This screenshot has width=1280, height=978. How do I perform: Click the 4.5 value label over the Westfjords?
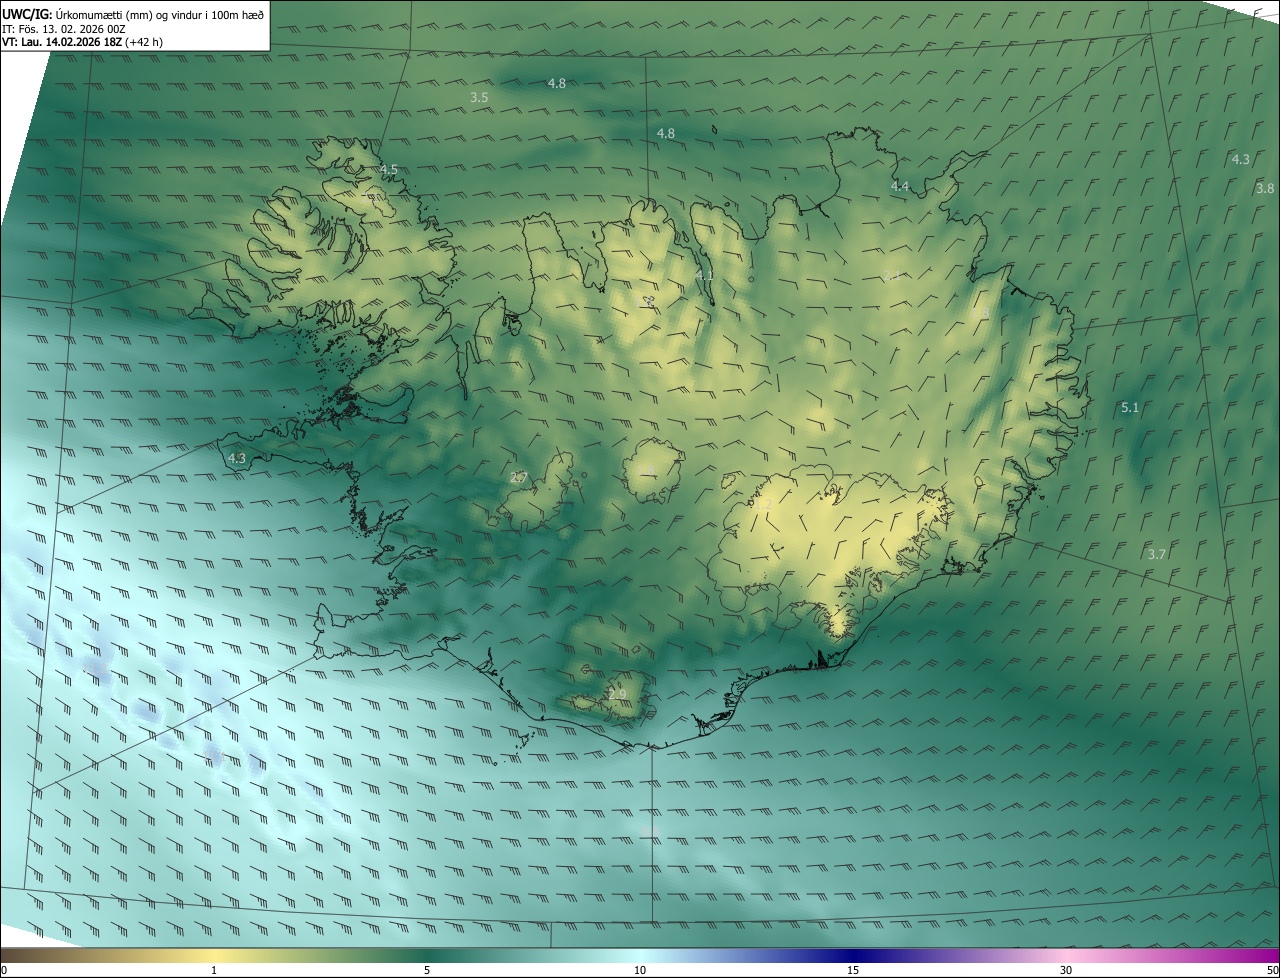tap(388, 169)
